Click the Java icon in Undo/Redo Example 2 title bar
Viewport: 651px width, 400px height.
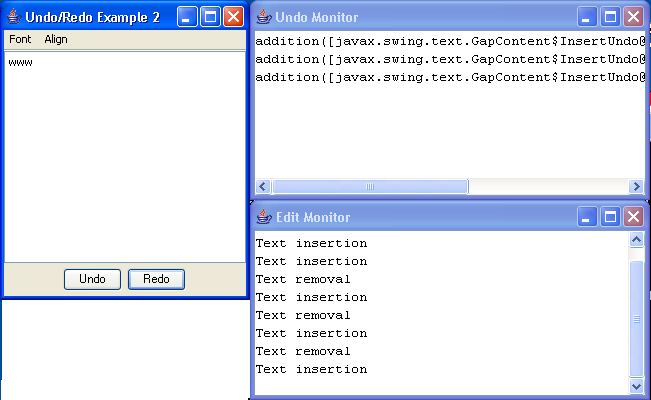[14, 17]
